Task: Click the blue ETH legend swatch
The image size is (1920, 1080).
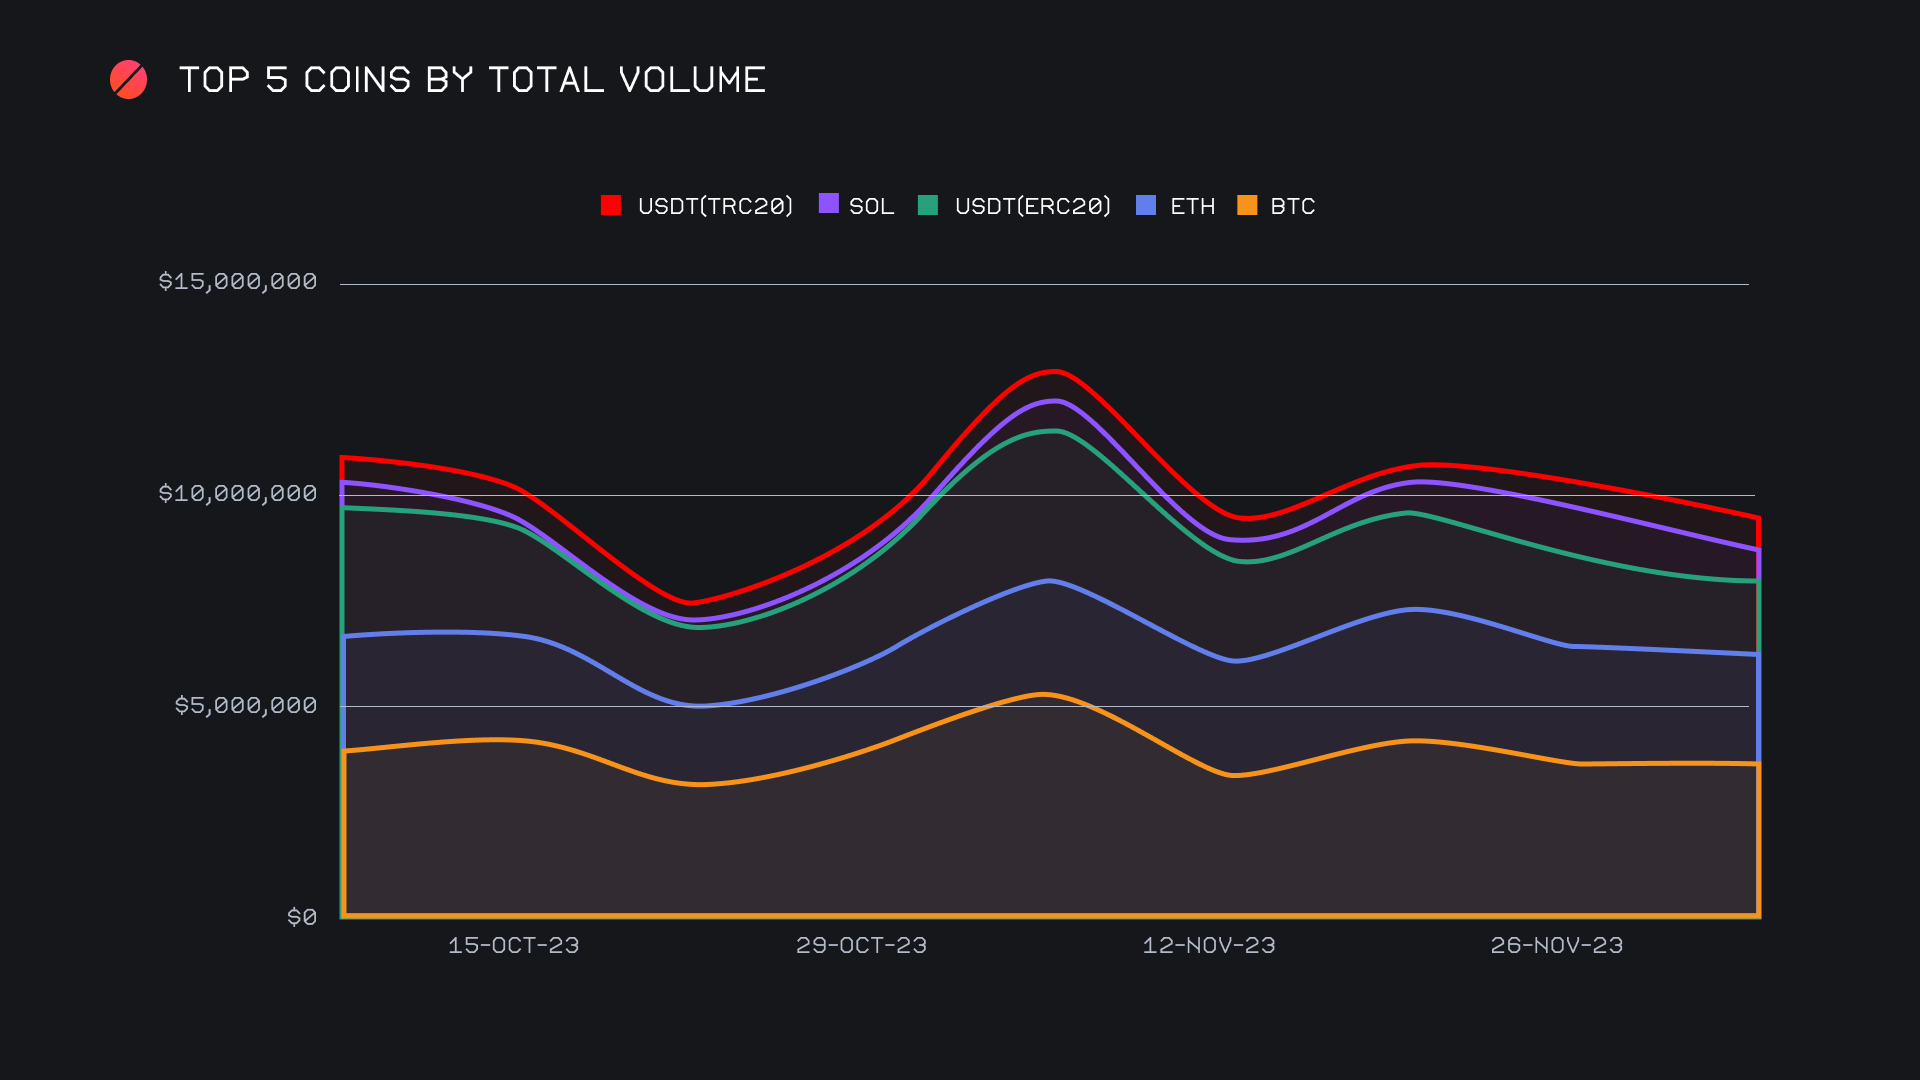Action: coord(1146,205)
